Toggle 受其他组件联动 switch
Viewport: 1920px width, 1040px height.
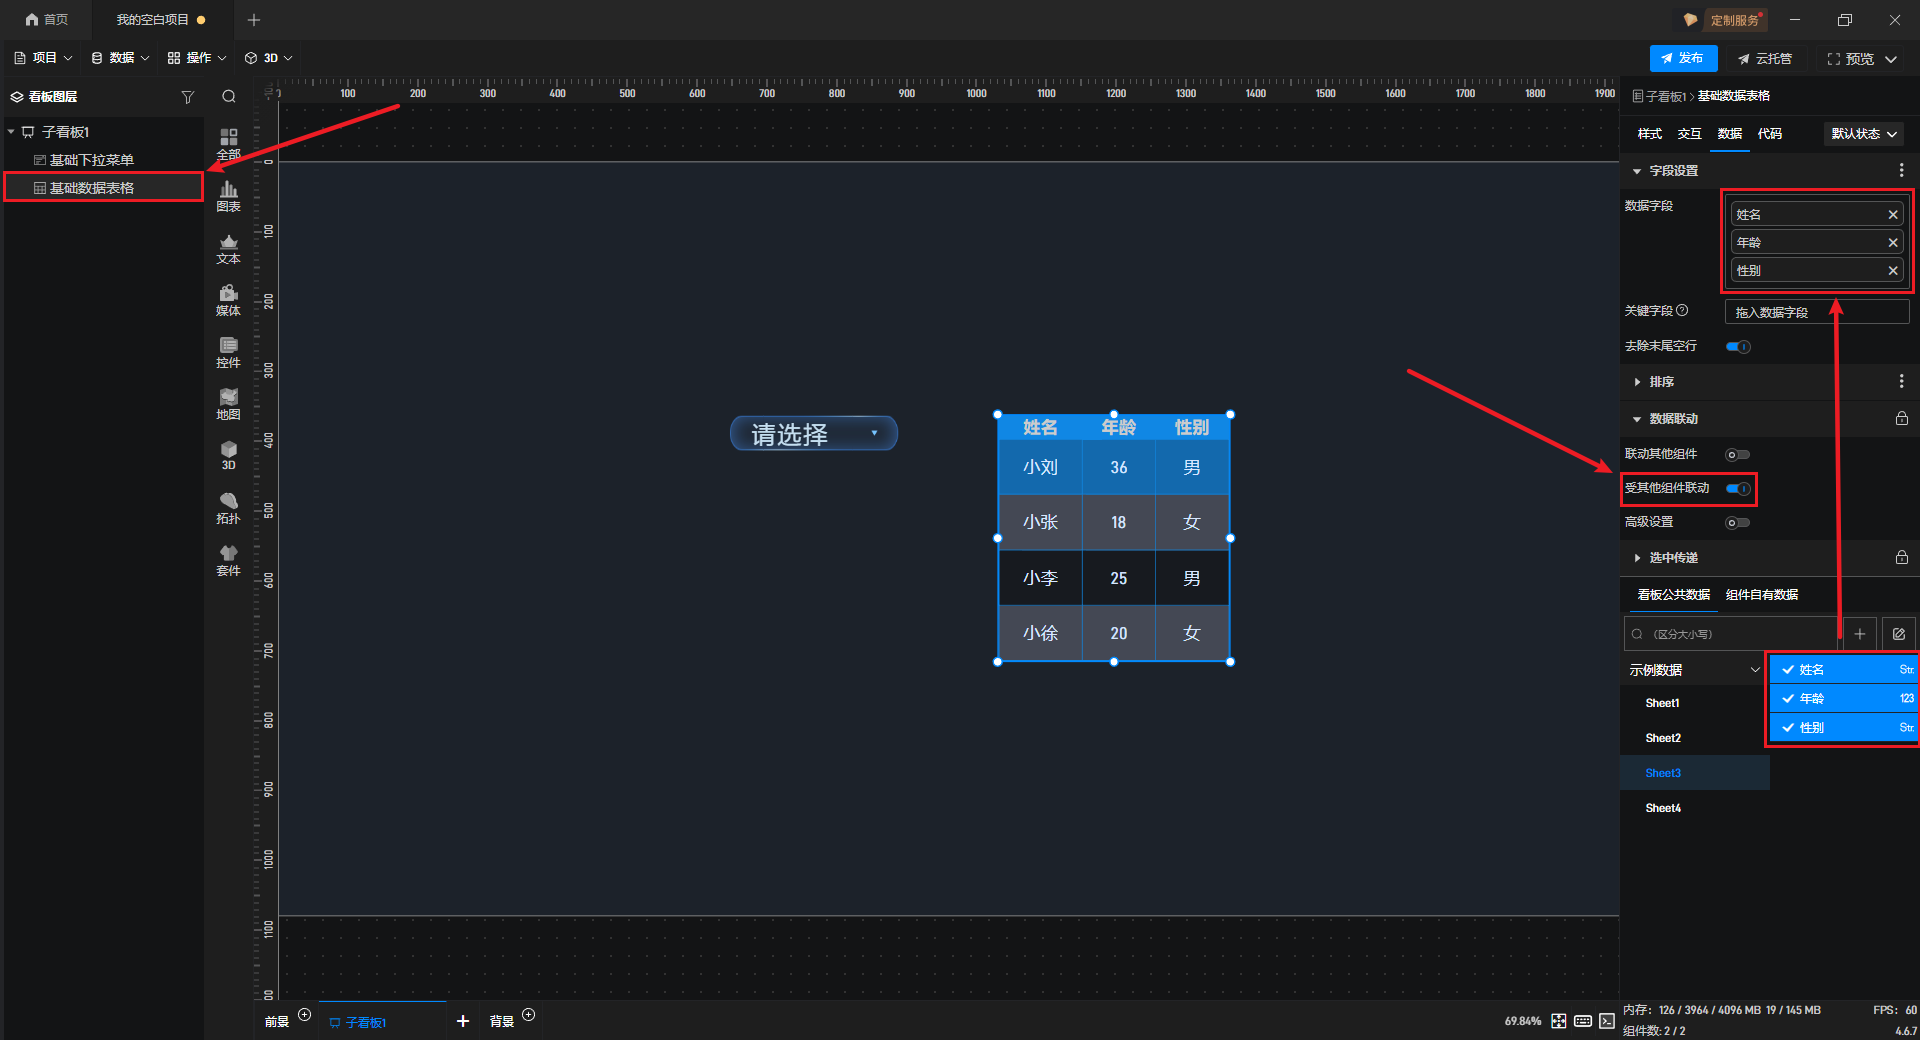click(x=1738, y=489)
